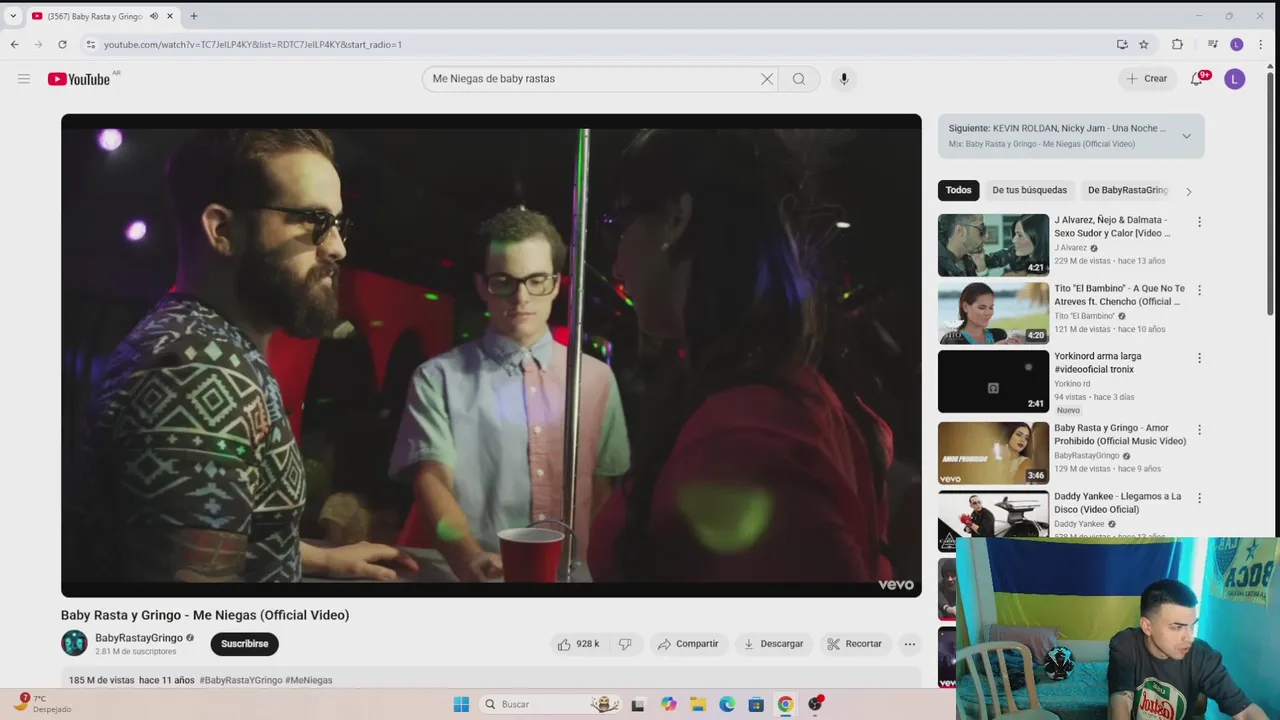Go back in browser history
The image size is (1280, 720).
(x=14, y=44)
